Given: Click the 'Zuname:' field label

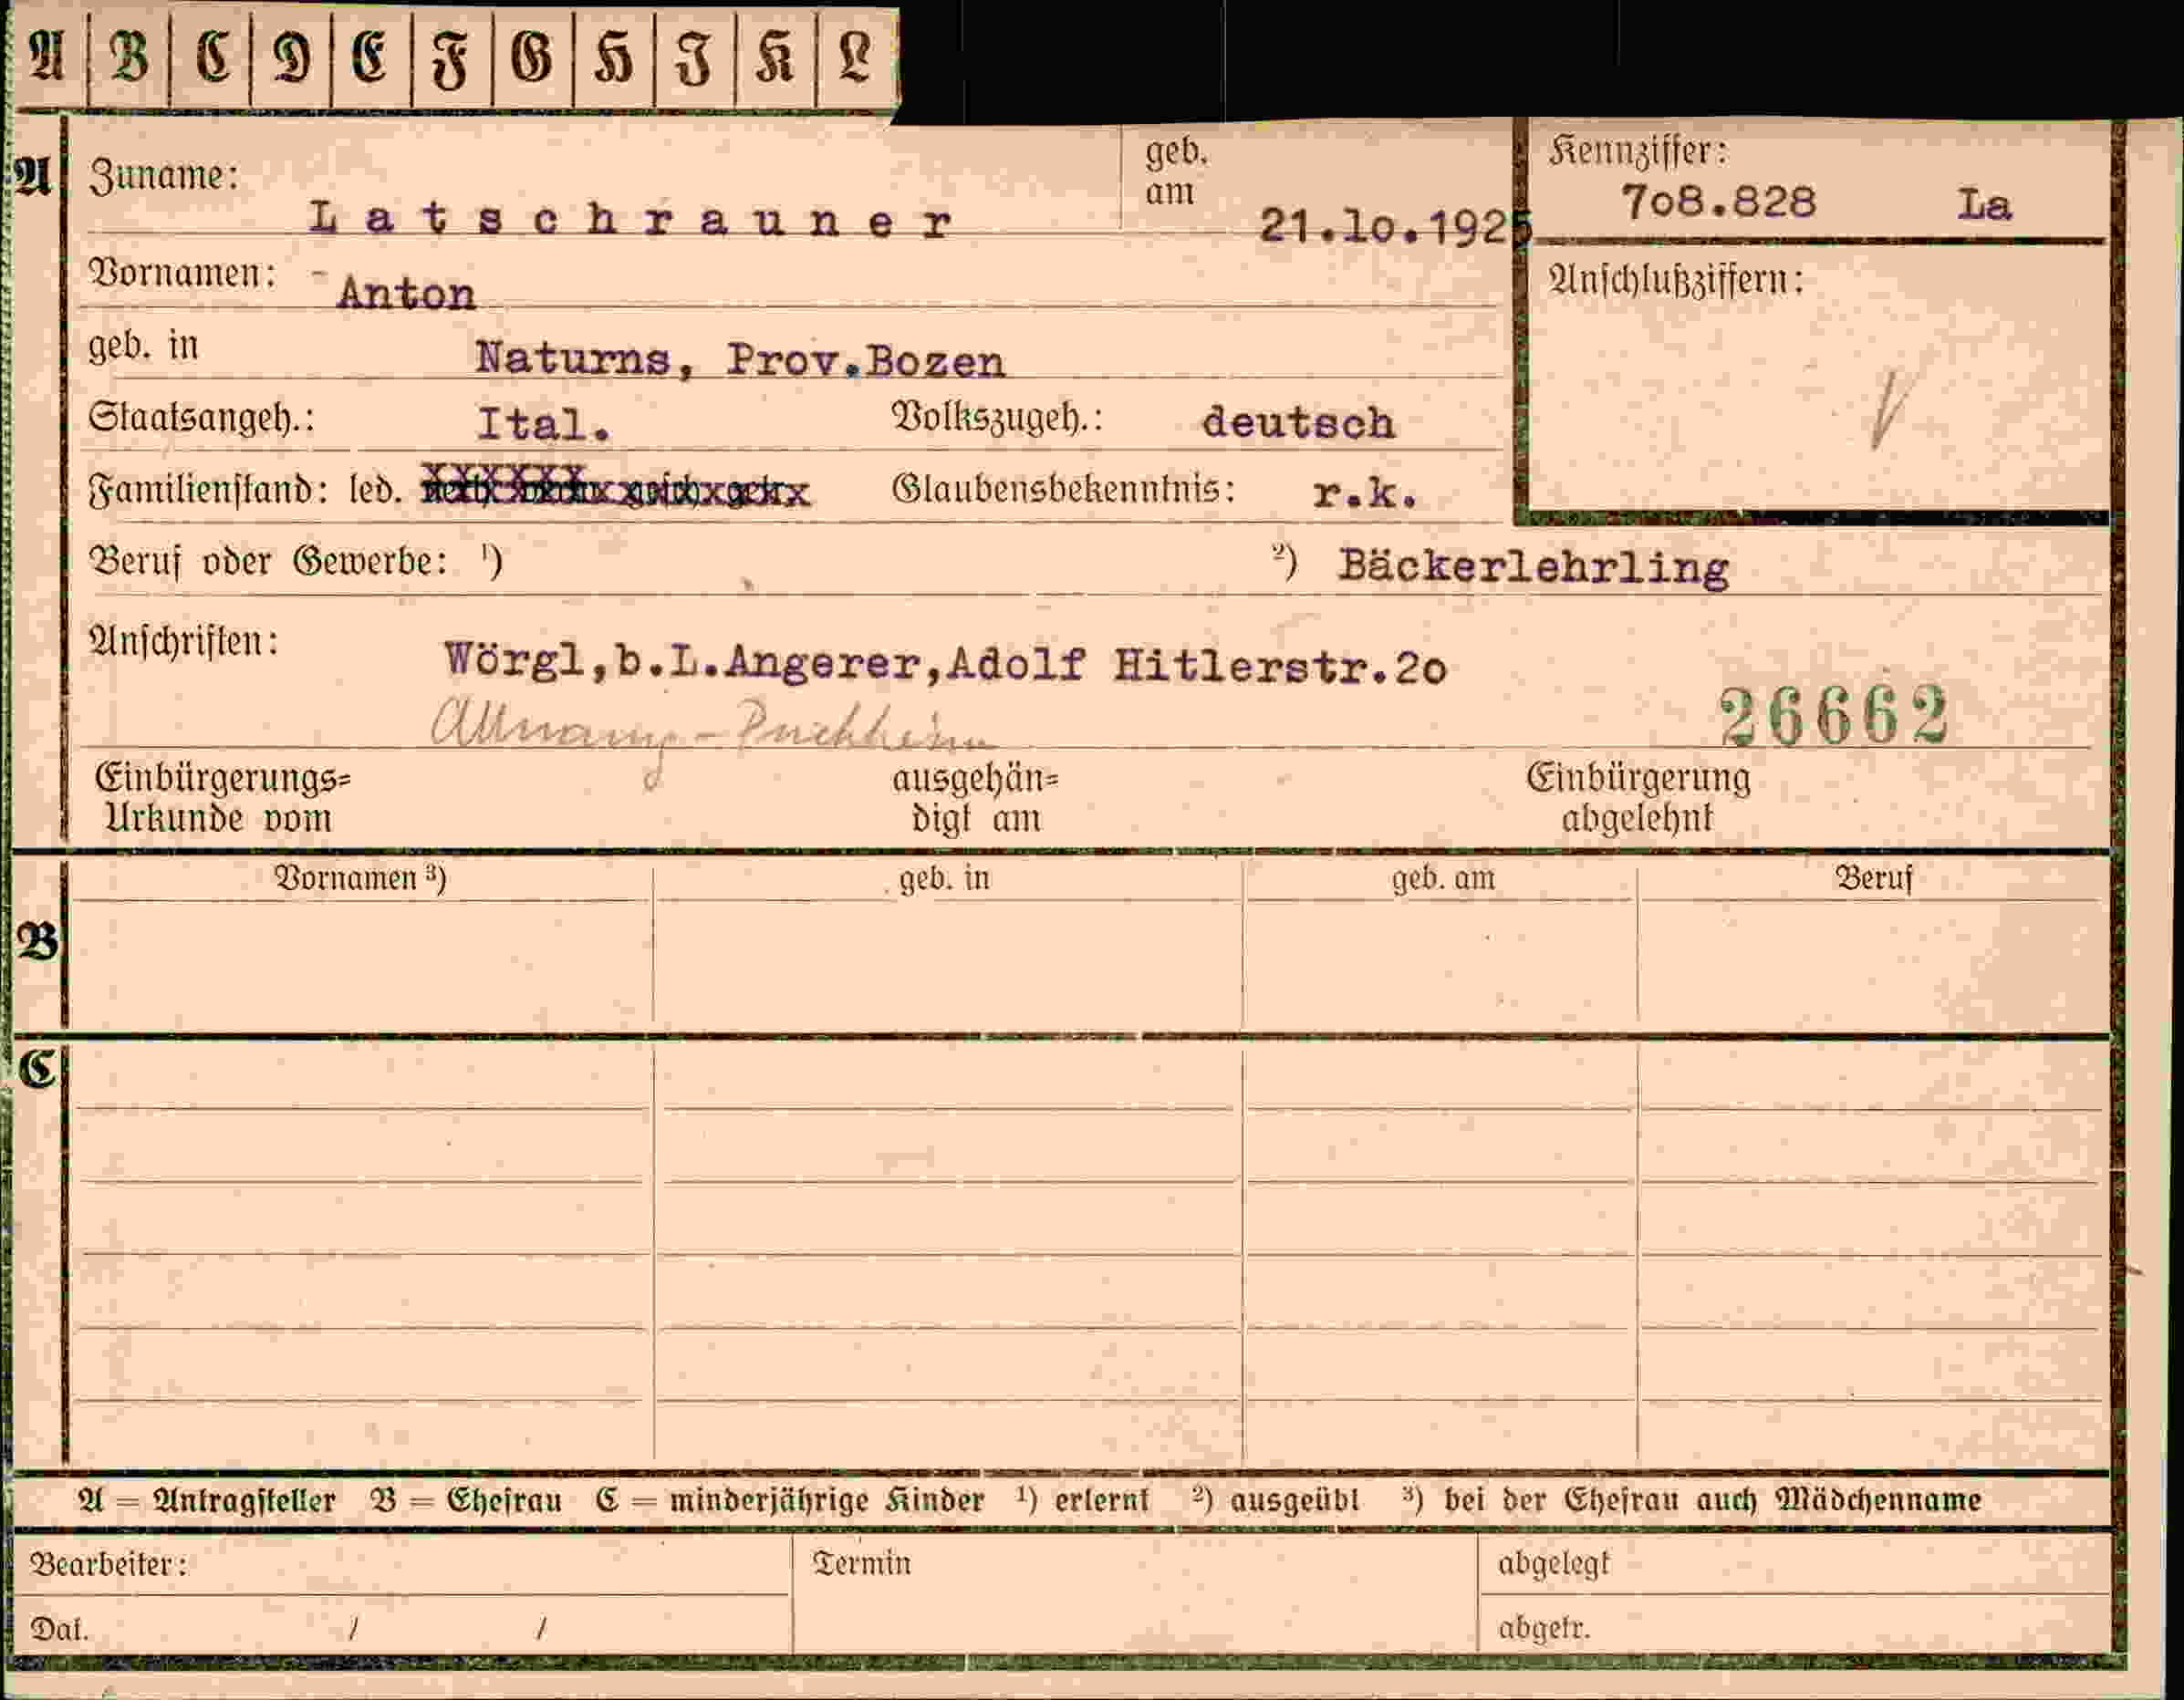Looking at the screenshot, I should tap(164, 177).
